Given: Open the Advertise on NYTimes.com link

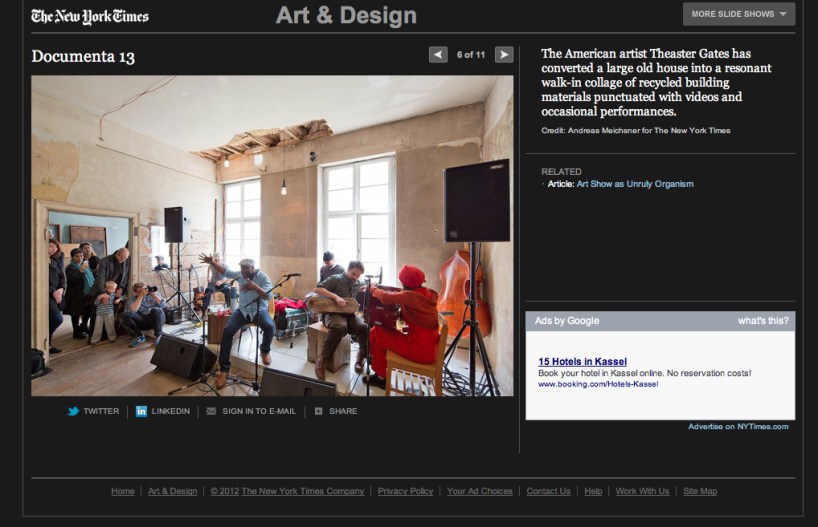Looking at the screenshot, I should pos(738,427).
